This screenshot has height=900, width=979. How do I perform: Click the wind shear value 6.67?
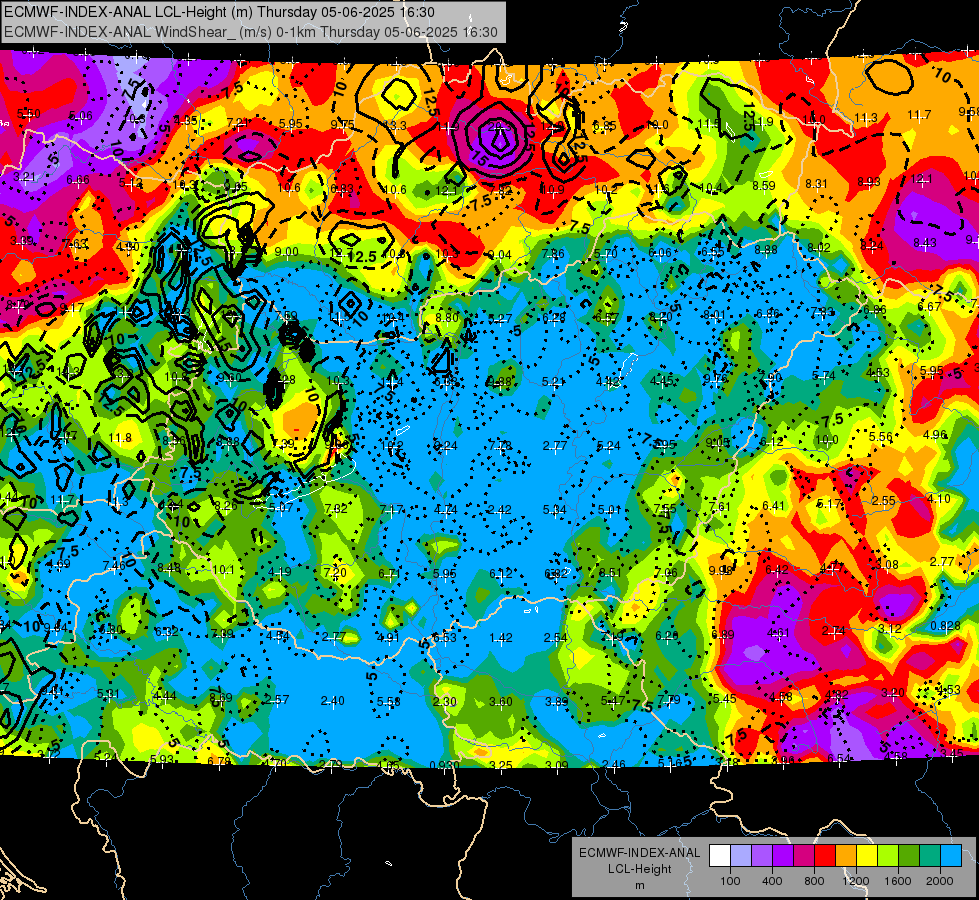(929, 307)
